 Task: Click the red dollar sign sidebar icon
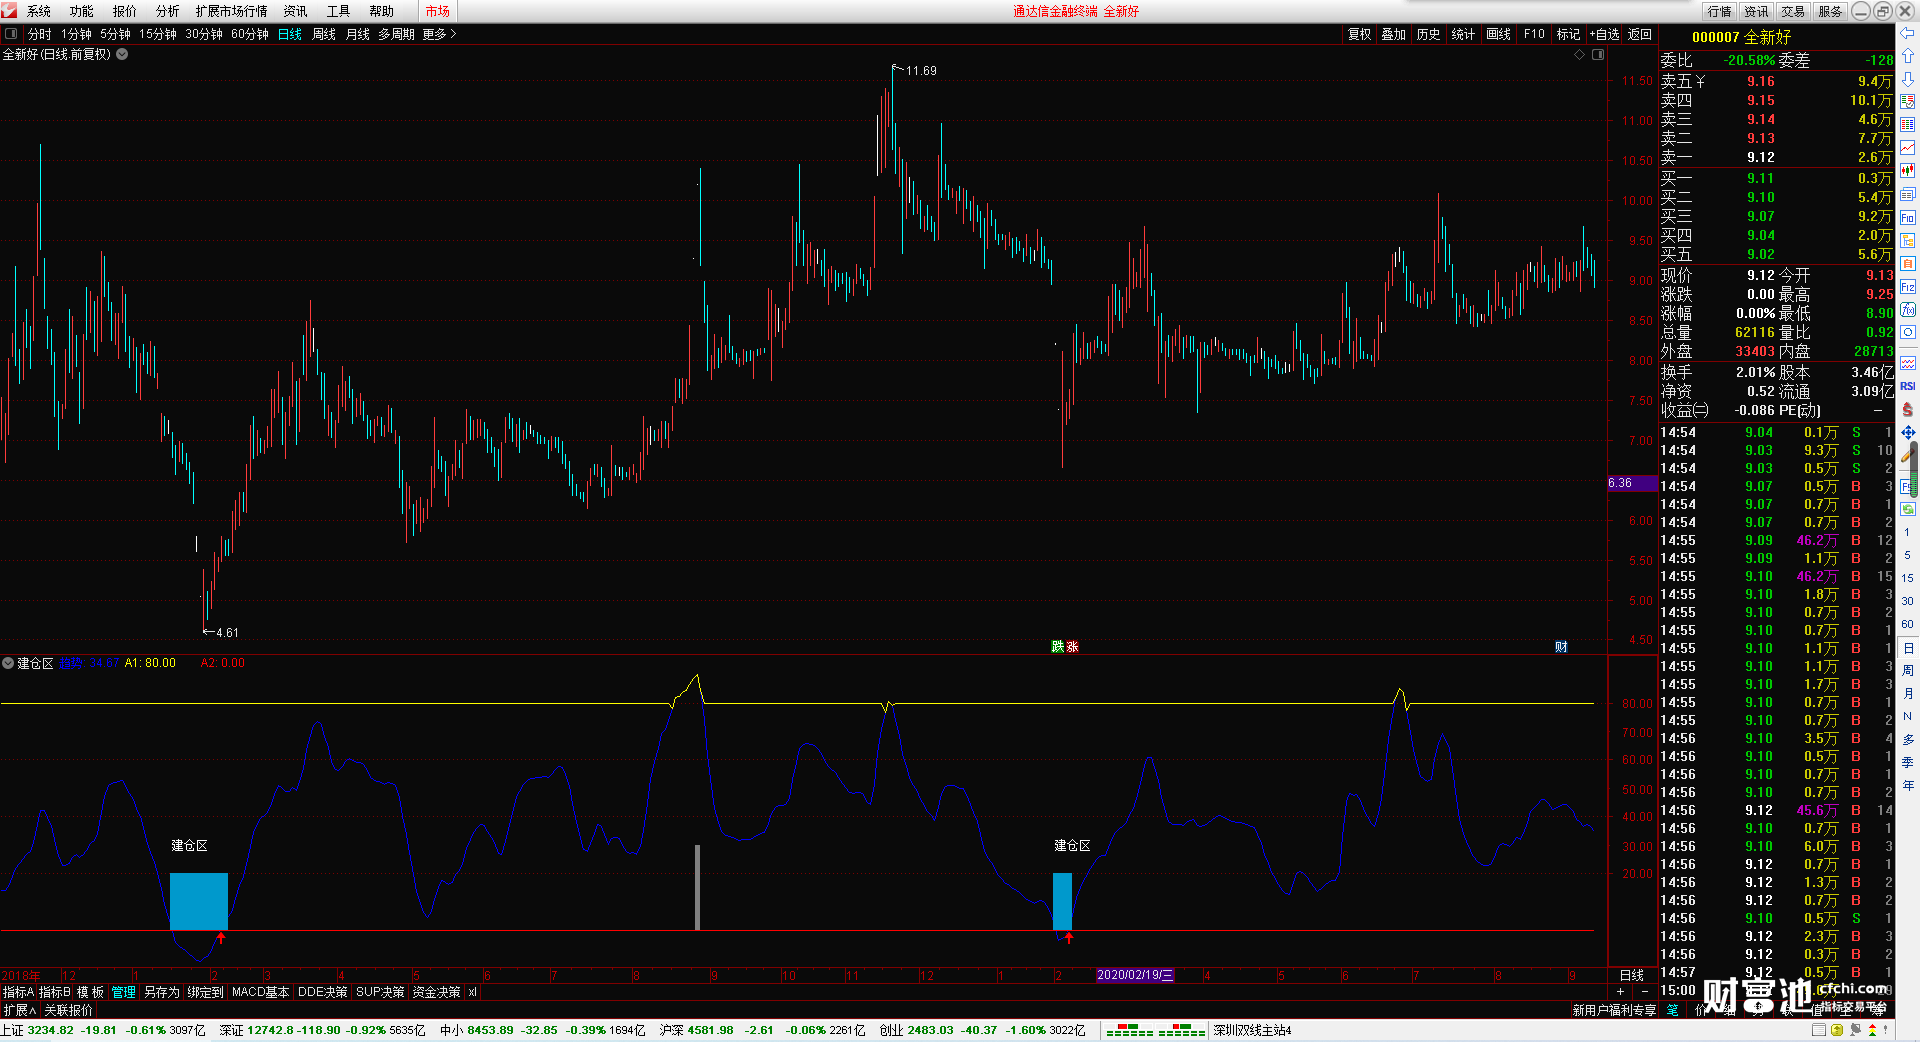tap(1908, 409)
